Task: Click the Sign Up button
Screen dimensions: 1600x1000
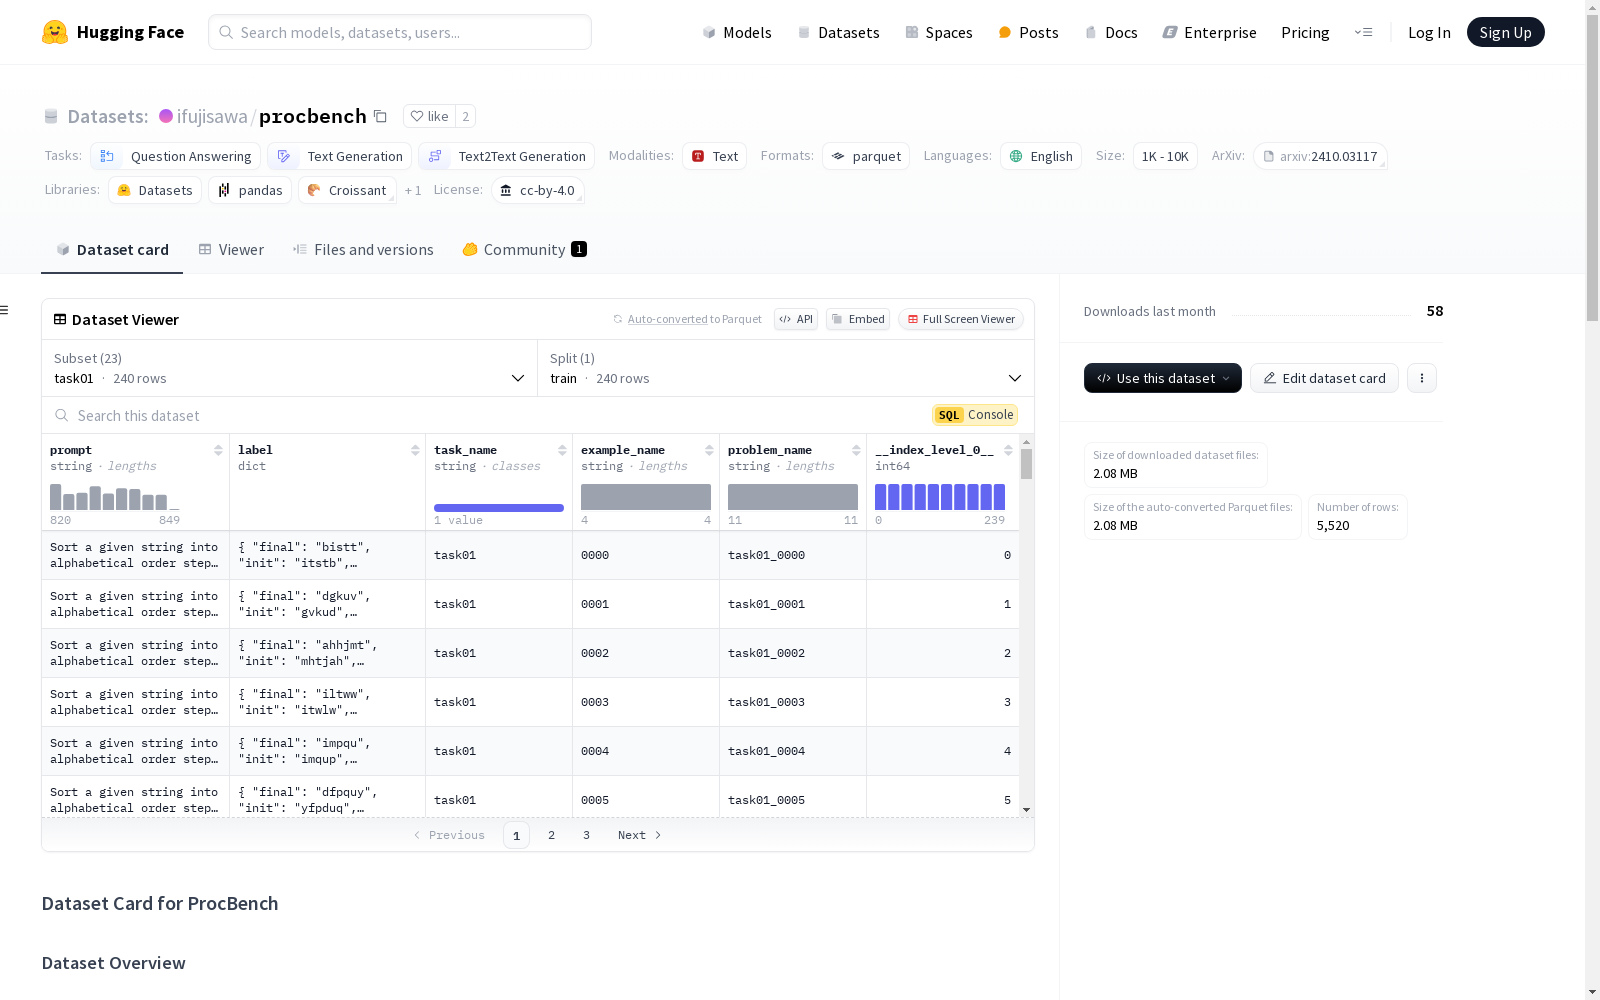Action: pyautogui.click(x=1505, y=32)
